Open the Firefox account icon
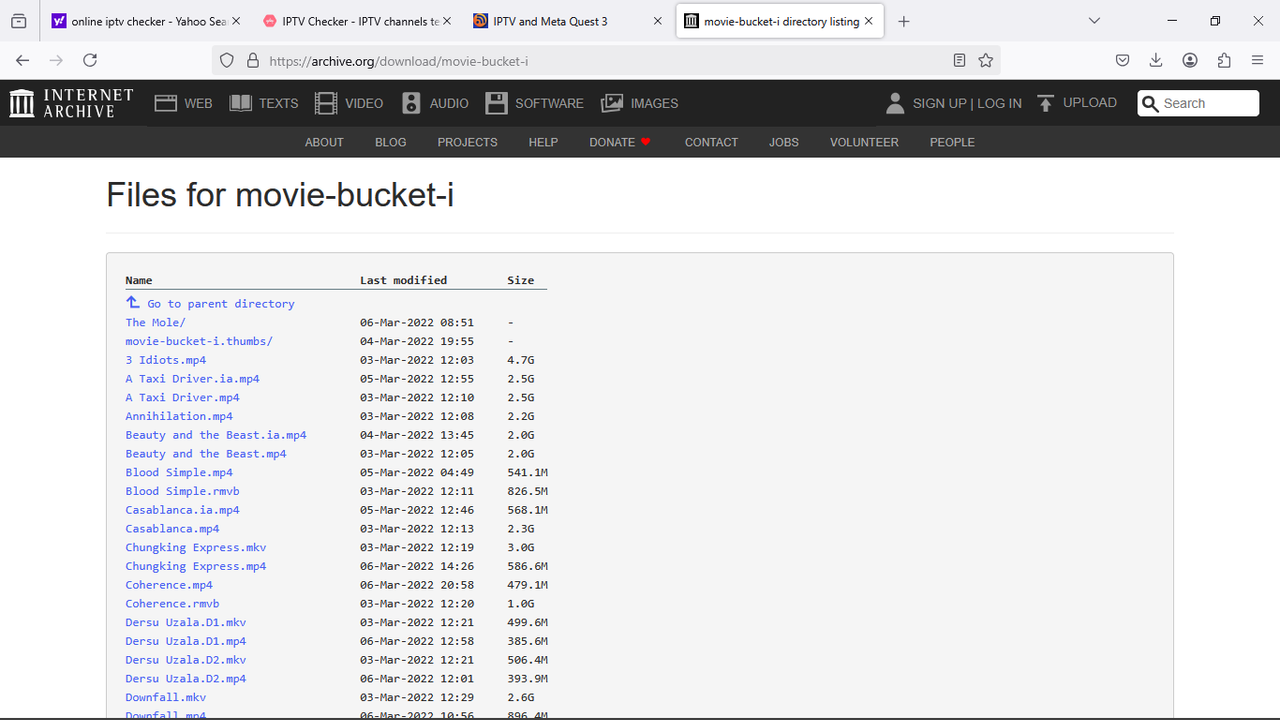The width and height of the screenshot is (1280, 720). 1190,60
